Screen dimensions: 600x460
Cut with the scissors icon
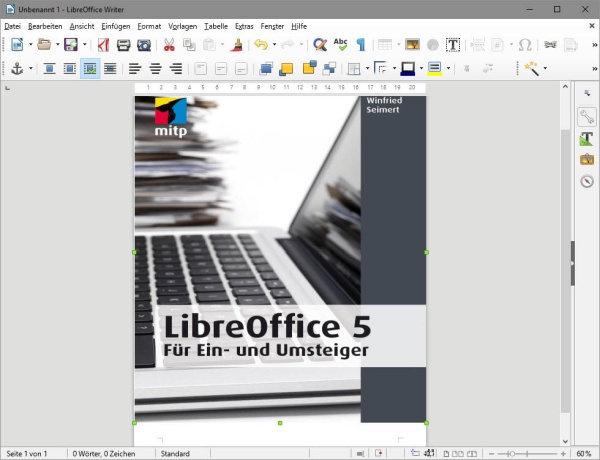tap(169, 45)
